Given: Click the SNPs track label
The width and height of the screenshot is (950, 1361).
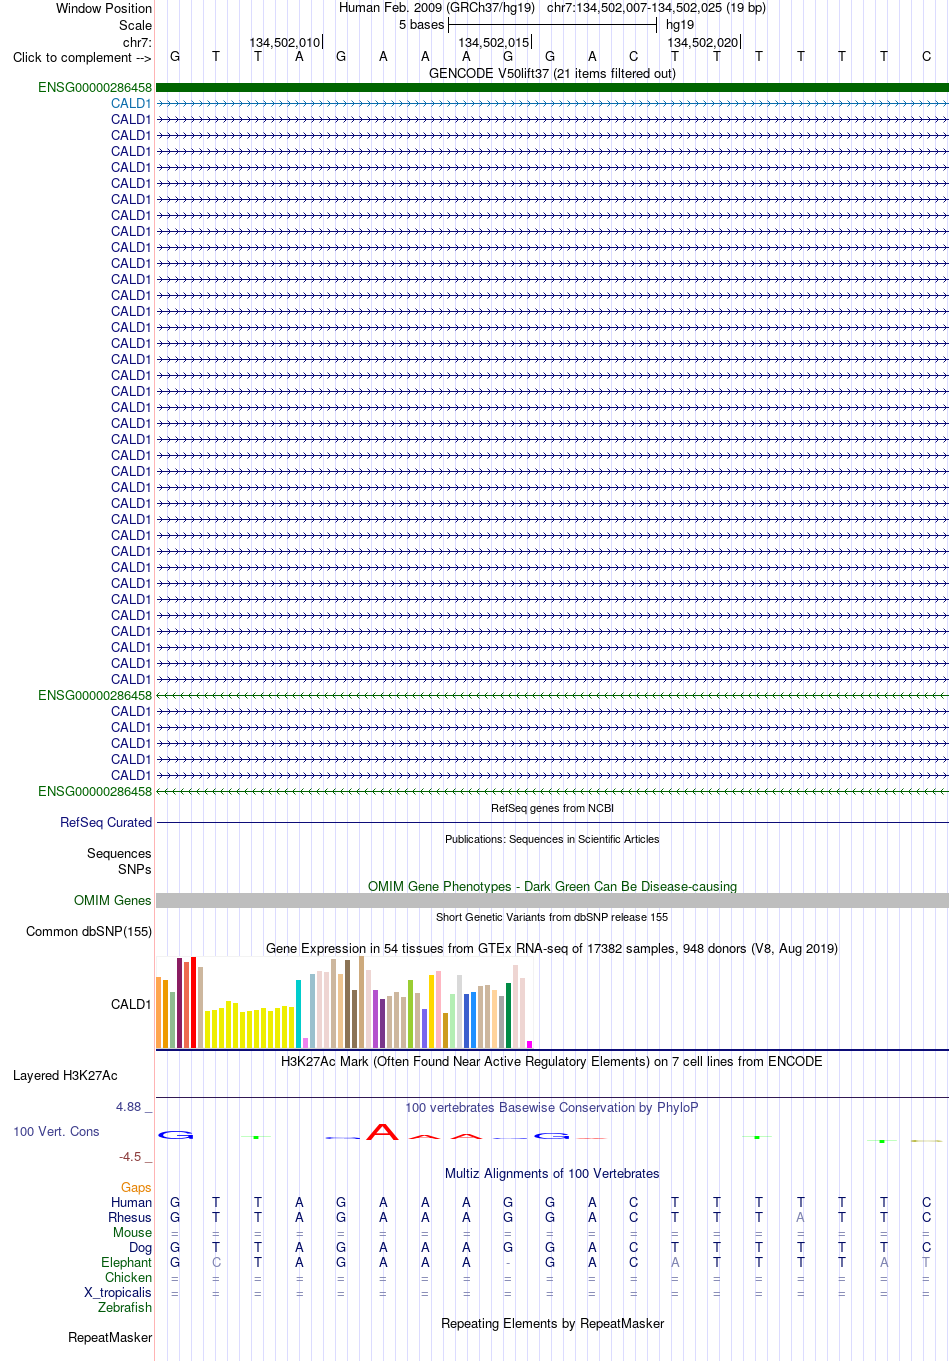Looking at the screenshot, I should point(135,869).
